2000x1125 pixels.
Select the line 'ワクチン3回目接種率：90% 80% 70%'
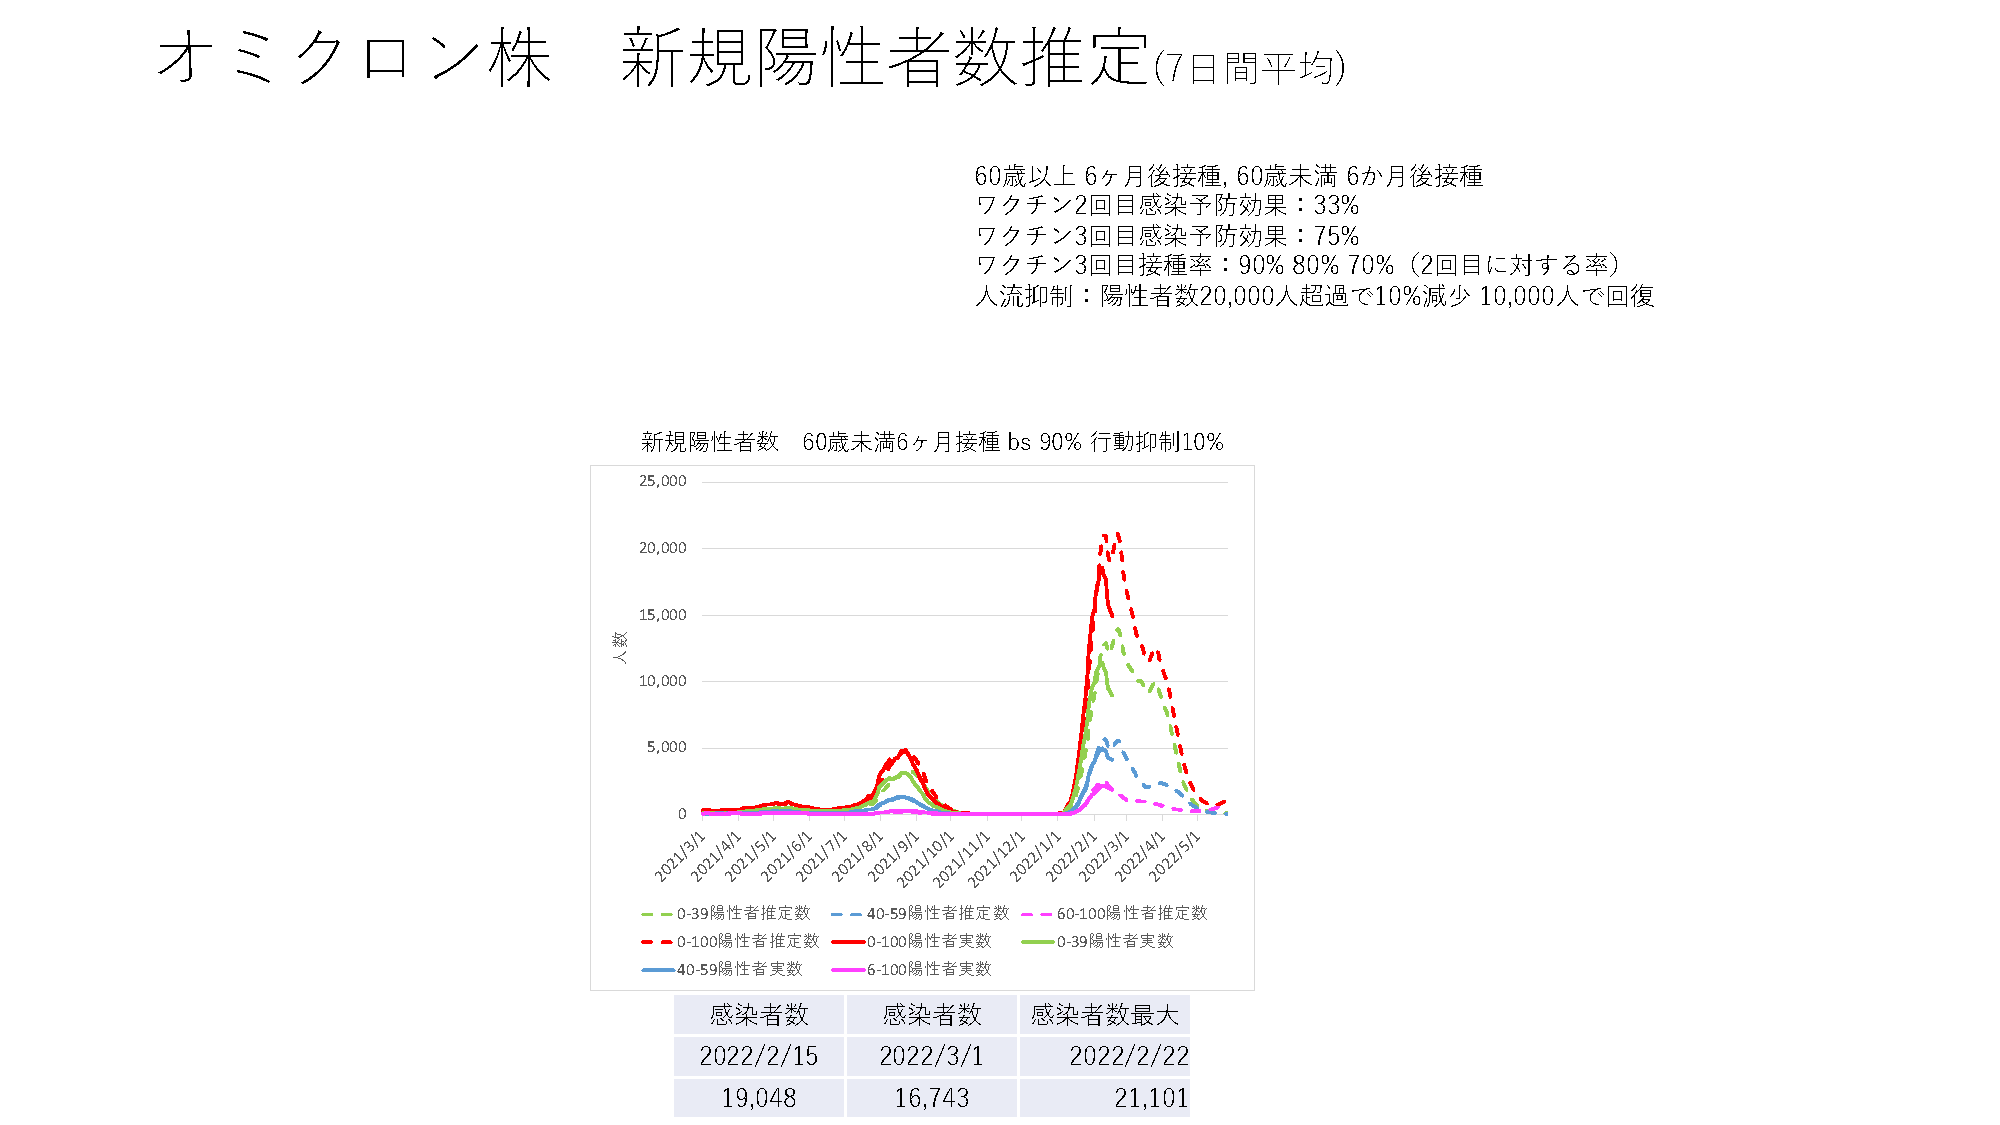coord(1185,265)
